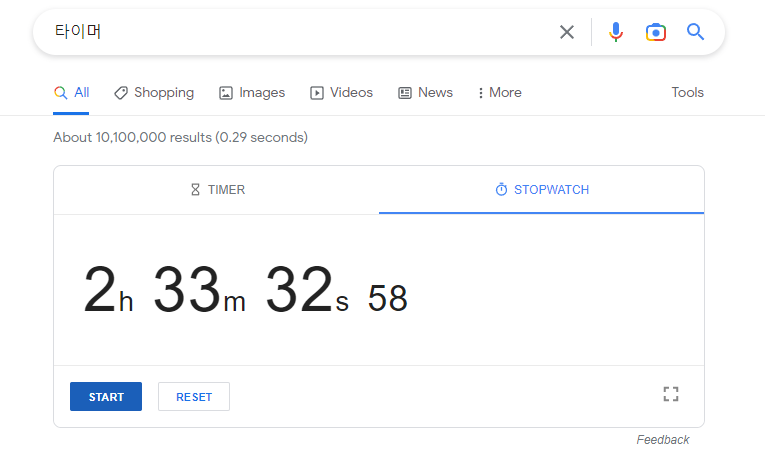765x468 pixels.
Task: Click the hourglass icon on TIMER tab
Action: 195,190
